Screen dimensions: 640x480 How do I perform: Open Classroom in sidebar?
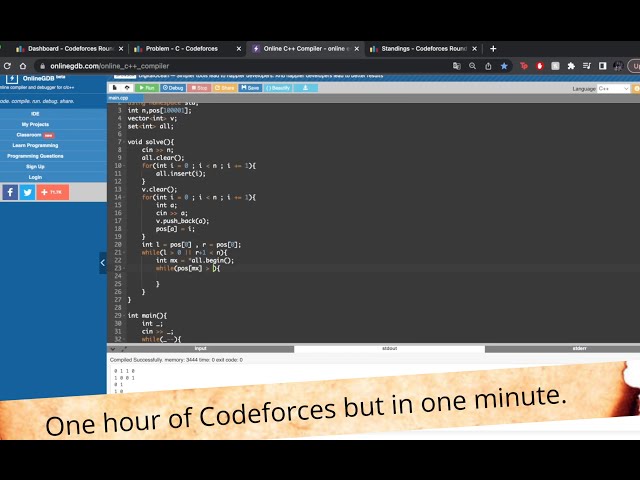pos(36,135)
